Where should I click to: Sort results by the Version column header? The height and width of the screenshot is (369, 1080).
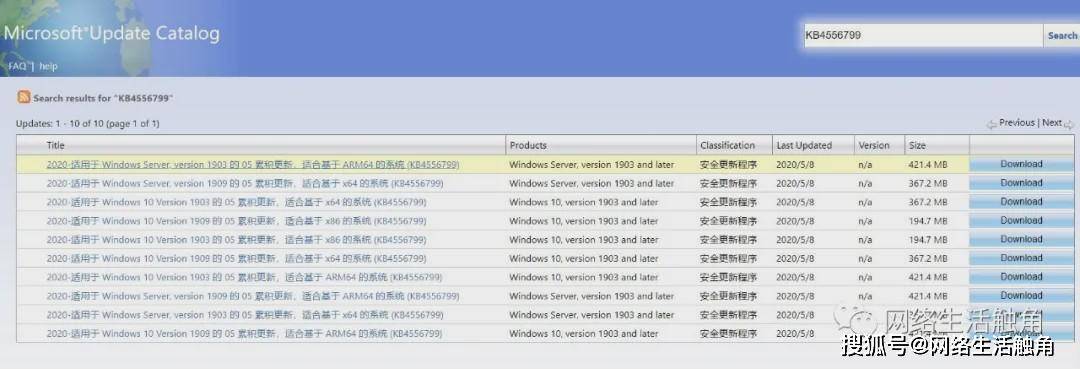873,145
